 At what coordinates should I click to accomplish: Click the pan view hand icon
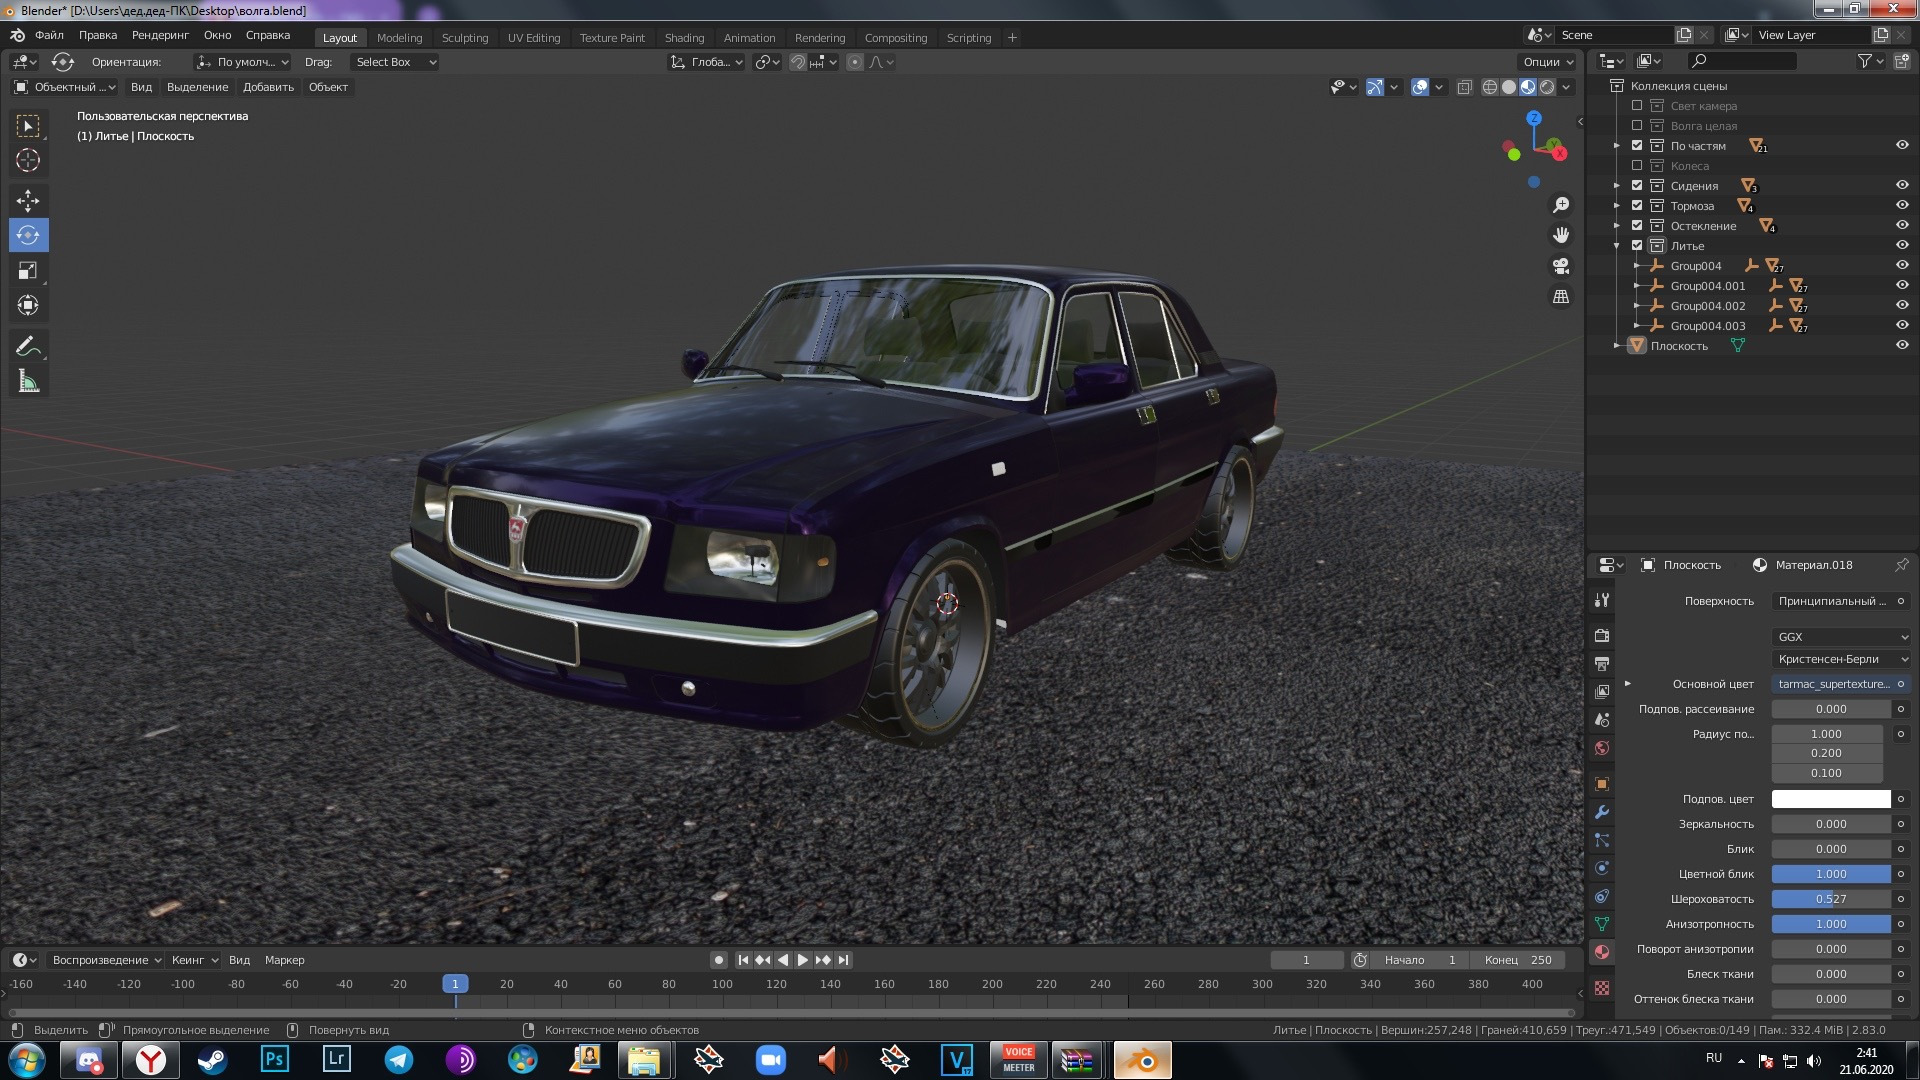(x=1560, y=235)
